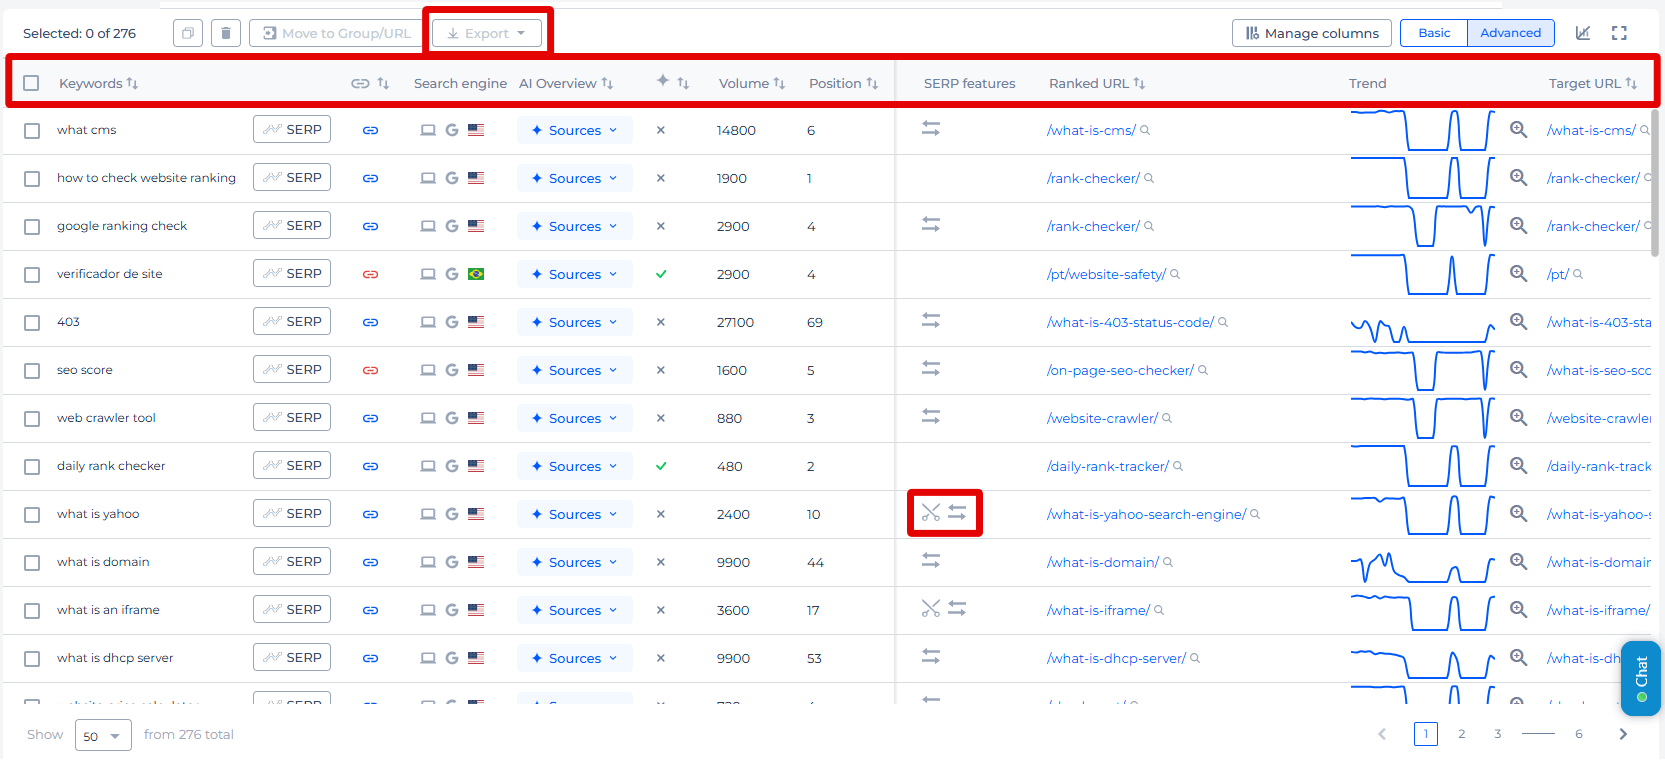Open the /what-is-403-status-code/ ranked URL link
1665x760 pixels.
click(x=1130, y=322)
